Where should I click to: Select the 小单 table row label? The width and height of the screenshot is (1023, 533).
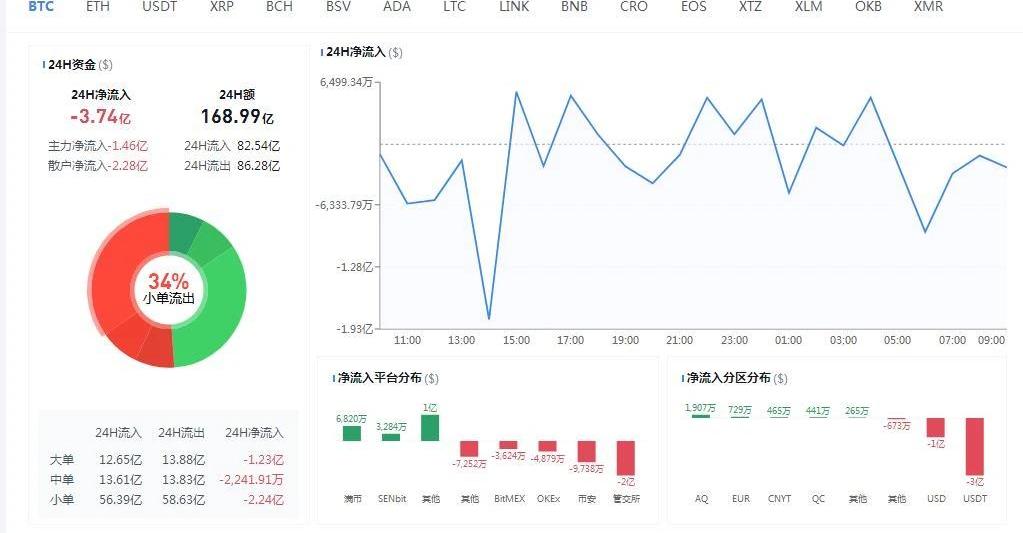pos(61,500)
